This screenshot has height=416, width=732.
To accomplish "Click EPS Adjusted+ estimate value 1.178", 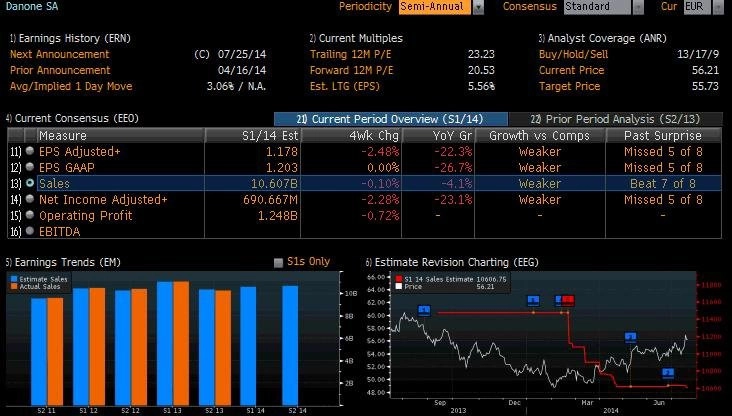I will coord(282,151).
